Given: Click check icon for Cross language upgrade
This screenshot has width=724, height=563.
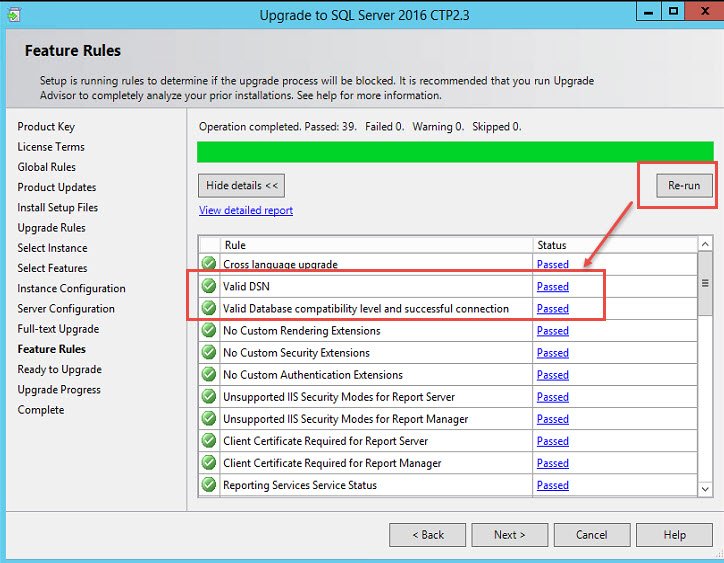Looking at the screenshot, I should (209, 263).
